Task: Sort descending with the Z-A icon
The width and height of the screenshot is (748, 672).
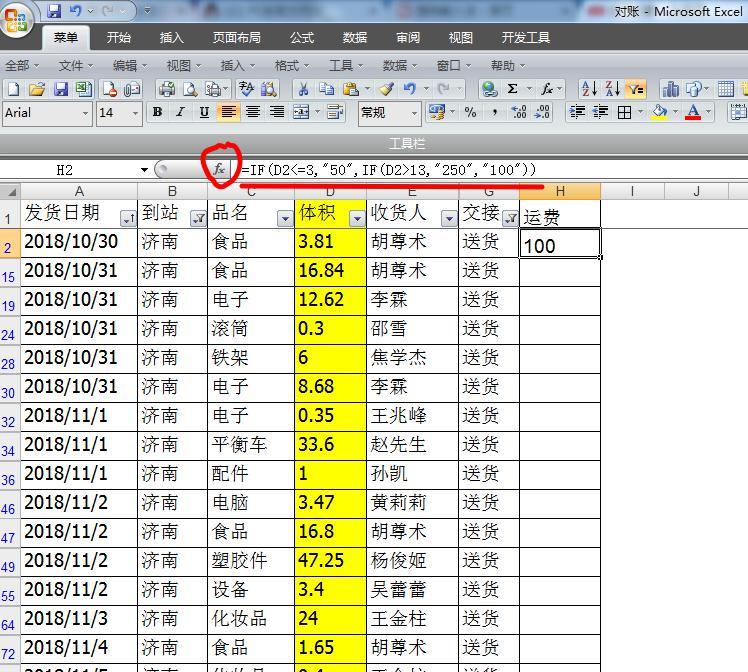Action: (x=613, y=89)
